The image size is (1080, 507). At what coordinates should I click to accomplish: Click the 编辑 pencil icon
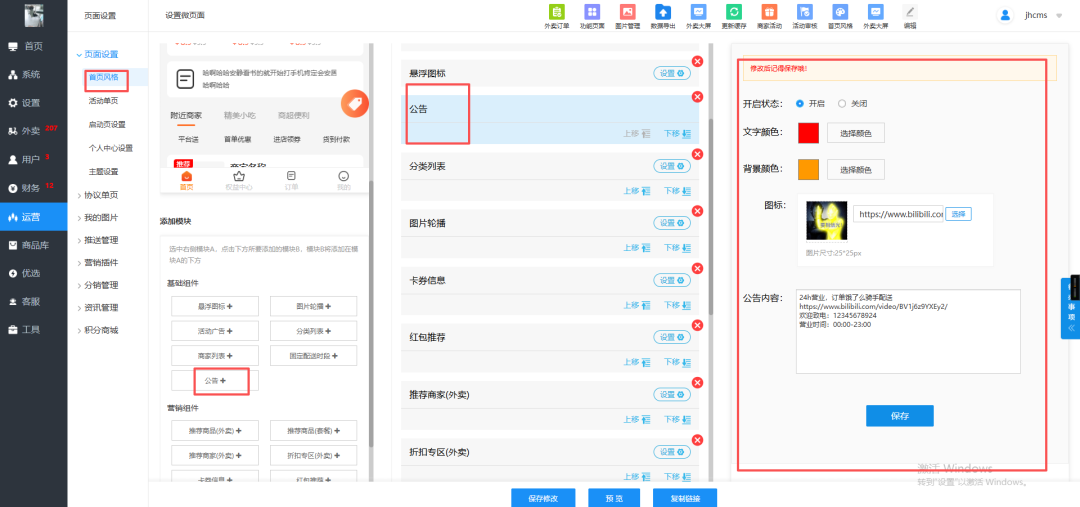pos(909,13)
